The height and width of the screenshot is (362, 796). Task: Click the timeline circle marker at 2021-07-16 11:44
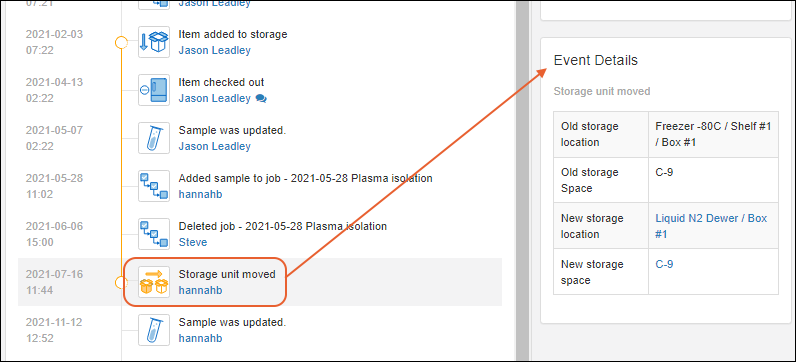pos(121,282)
